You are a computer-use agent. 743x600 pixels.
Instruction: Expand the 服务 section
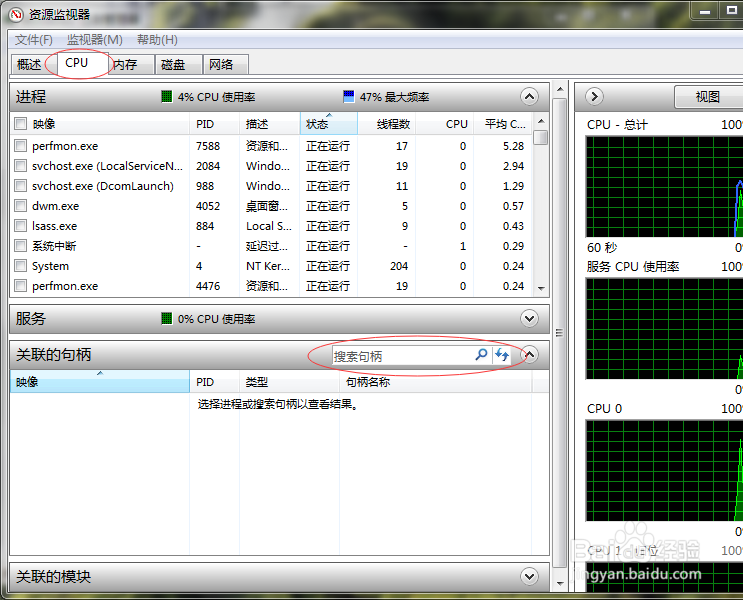coord(529,318)
